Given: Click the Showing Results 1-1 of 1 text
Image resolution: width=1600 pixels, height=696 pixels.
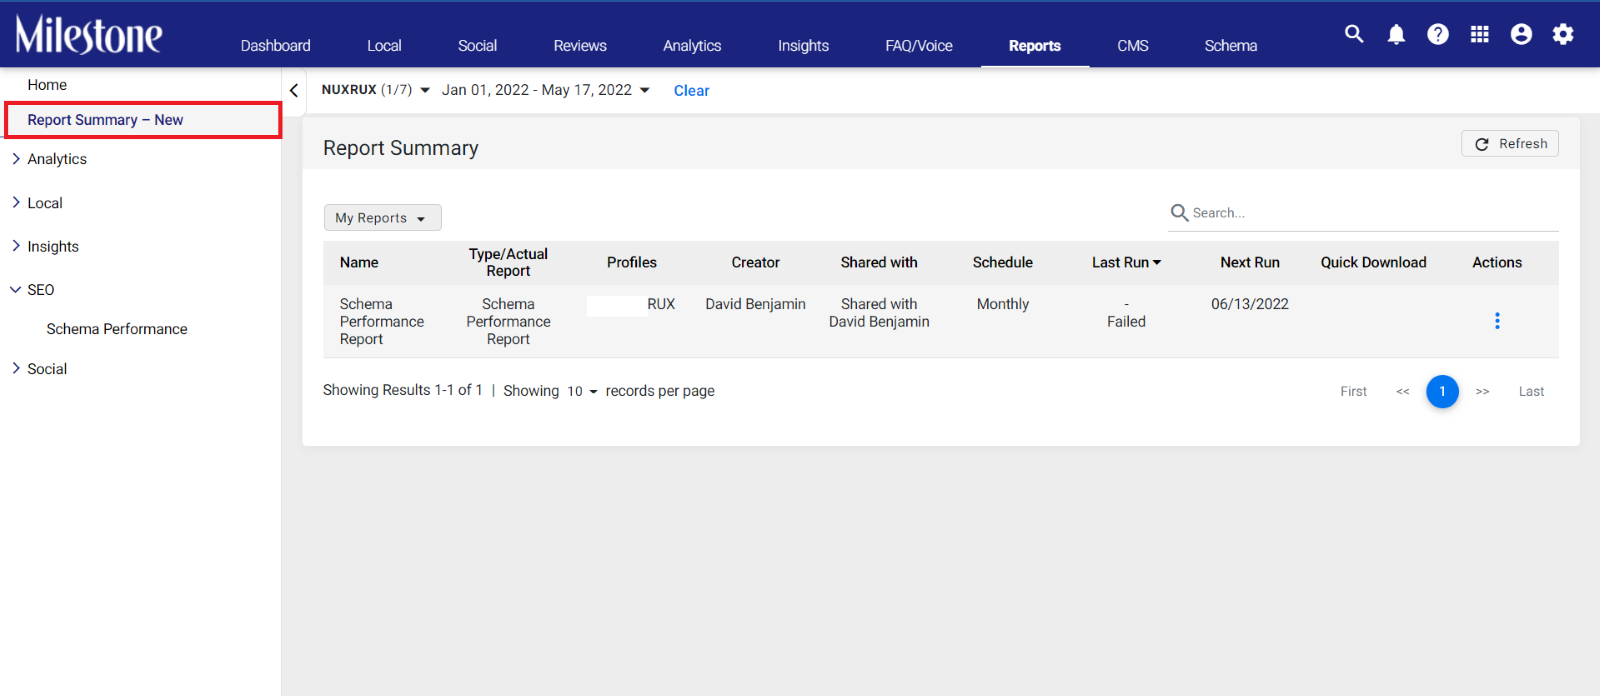Looking at the screenshot, I should tap(402, 390).
